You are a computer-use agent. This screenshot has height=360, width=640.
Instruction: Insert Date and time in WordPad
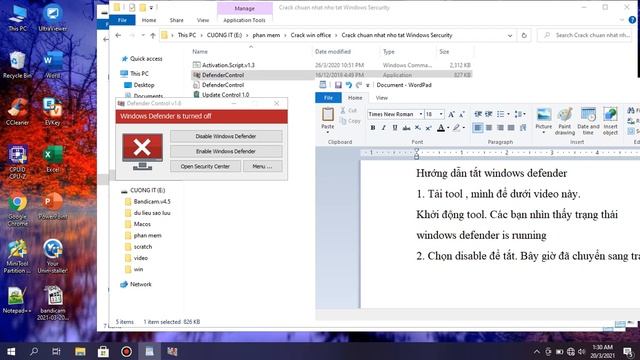click(588, 121)
